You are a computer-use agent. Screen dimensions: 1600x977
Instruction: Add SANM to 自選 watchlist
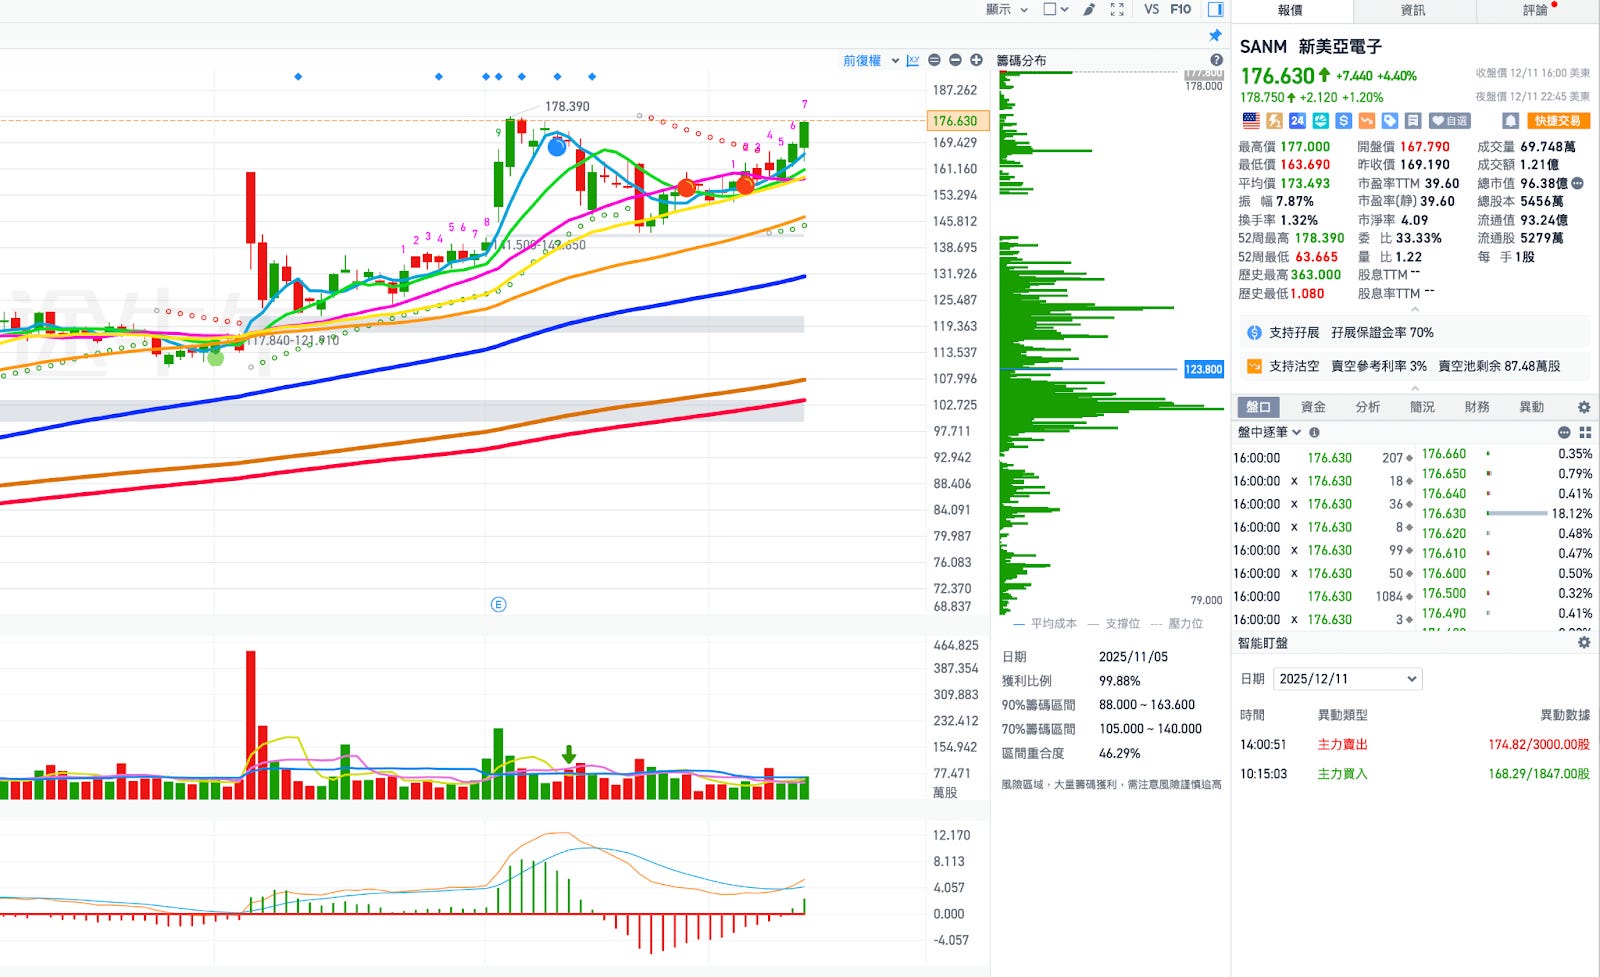click(x=1449, y=121)
